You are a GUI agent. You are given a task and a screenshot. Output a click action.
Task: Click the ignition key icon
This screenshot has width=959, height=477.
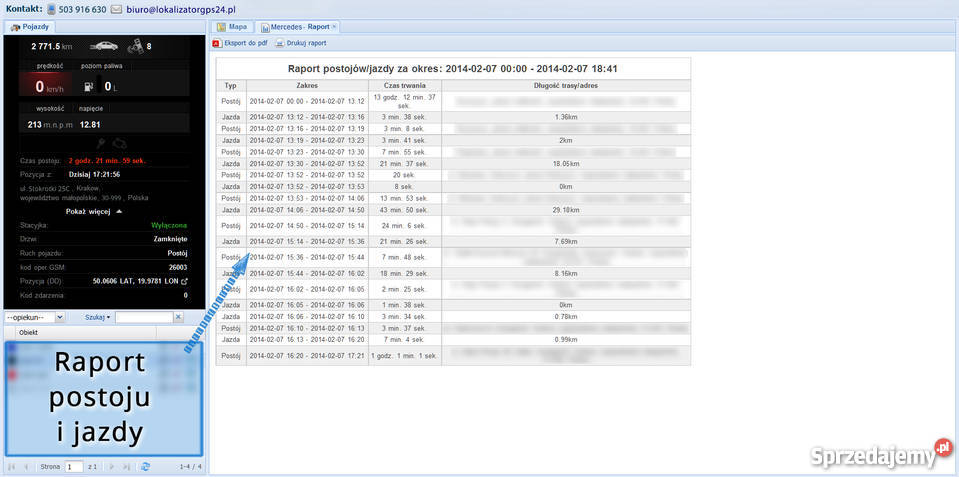point(101,143)
